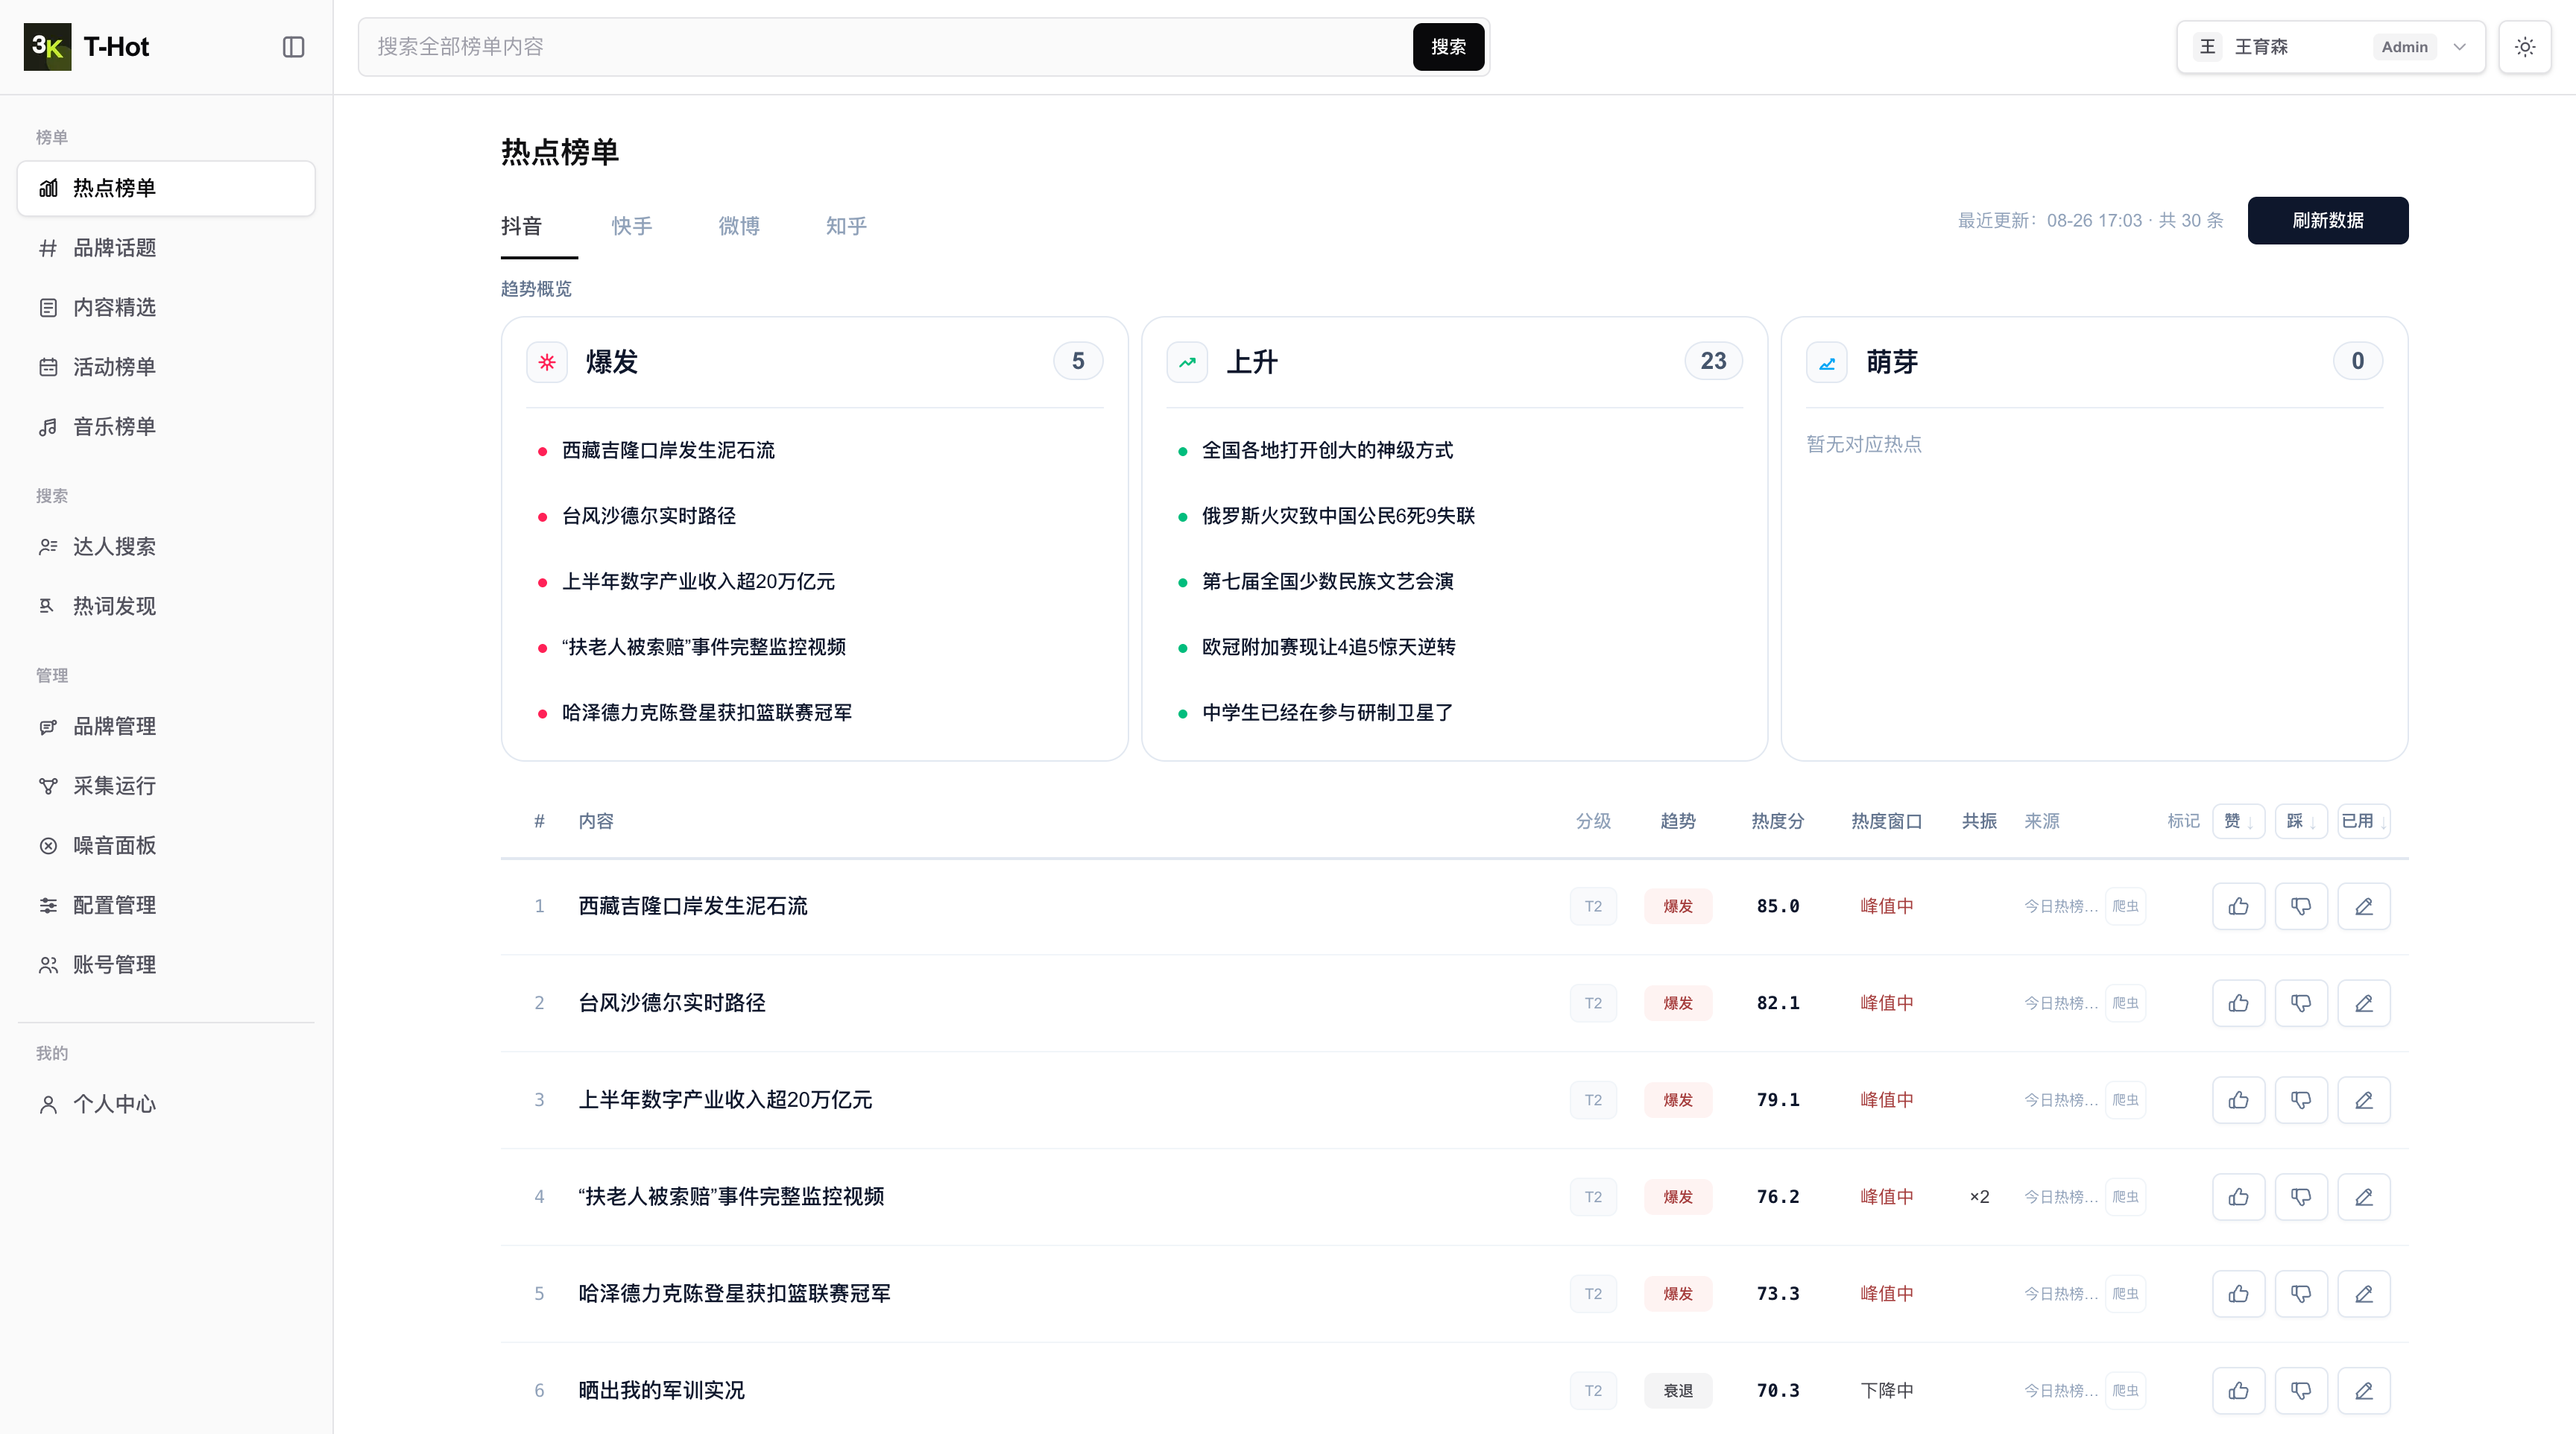Open 俄罗斯火灾致中国公民6死9失联 in the 上升 card
Viewport: 2576px width, 1434px height.
click(1338, 516)
